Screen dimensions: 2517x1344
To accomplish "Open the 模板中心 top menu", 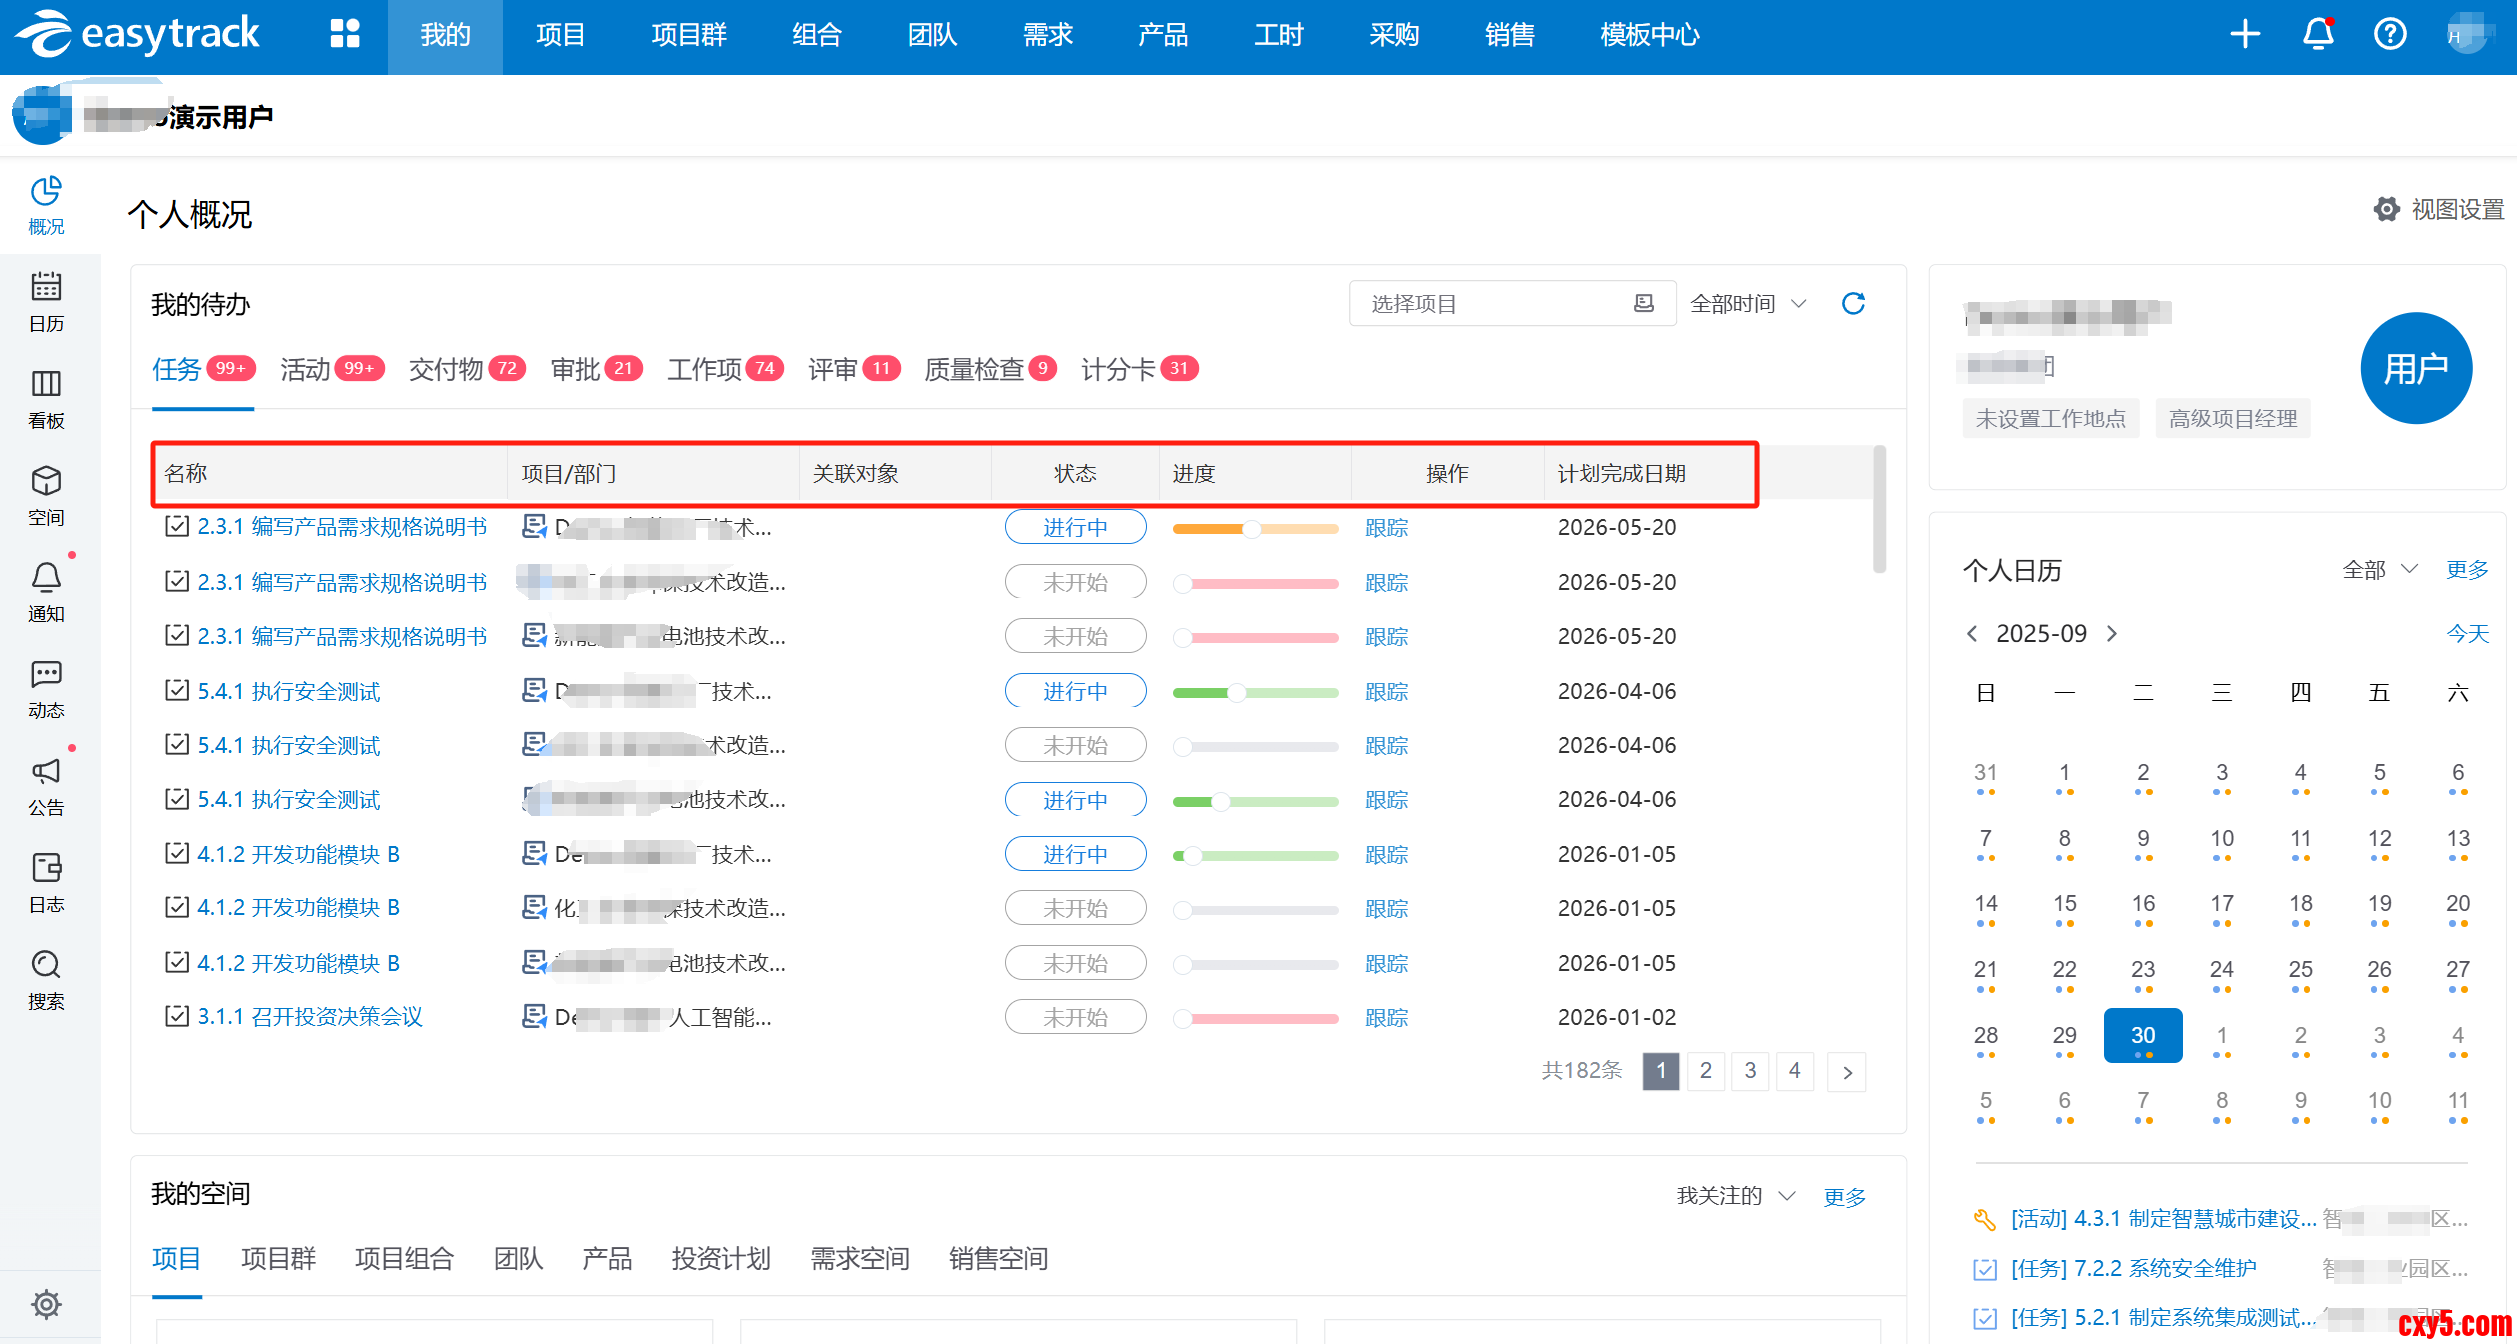I will coord(1649,35).
